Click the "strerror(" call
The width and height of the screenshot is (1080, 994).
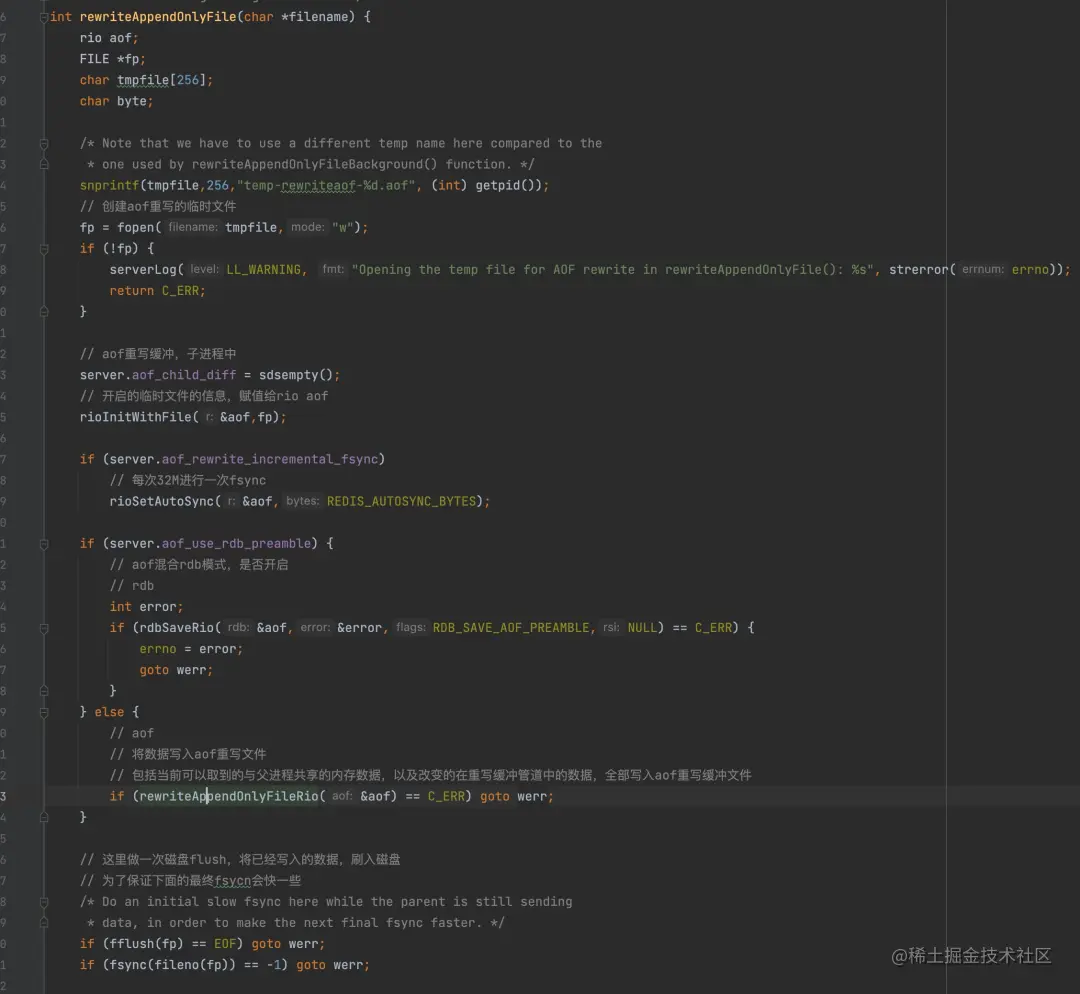point(922,269)
